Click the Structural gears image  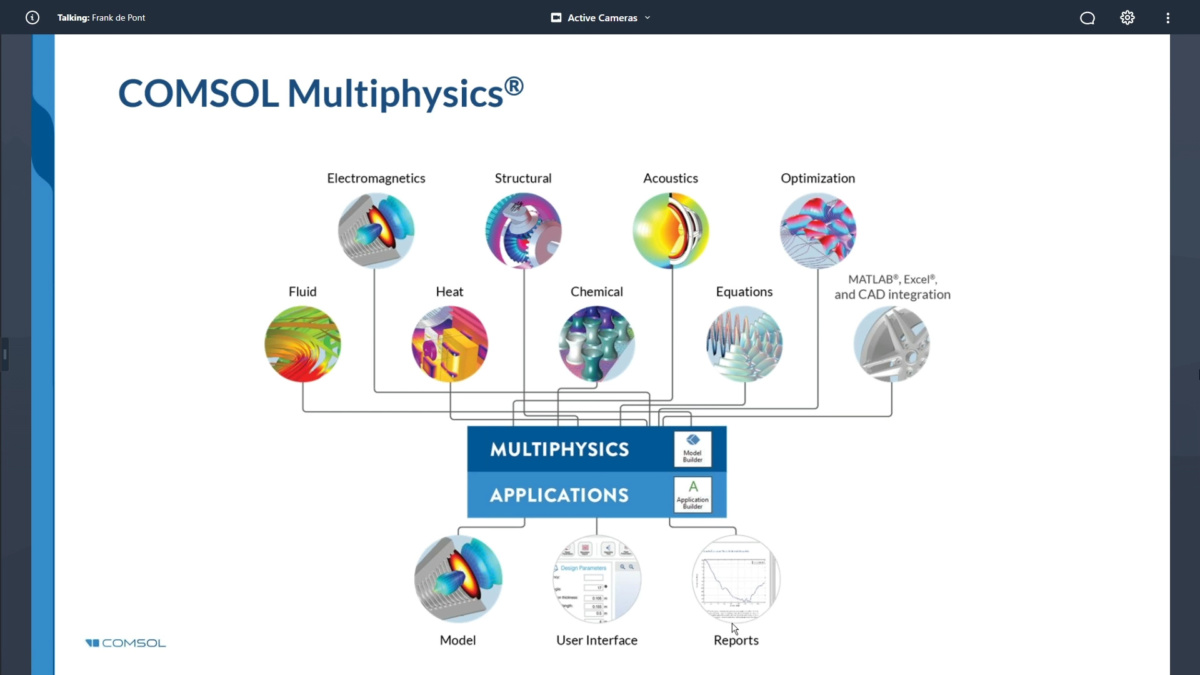click(523, 230)
